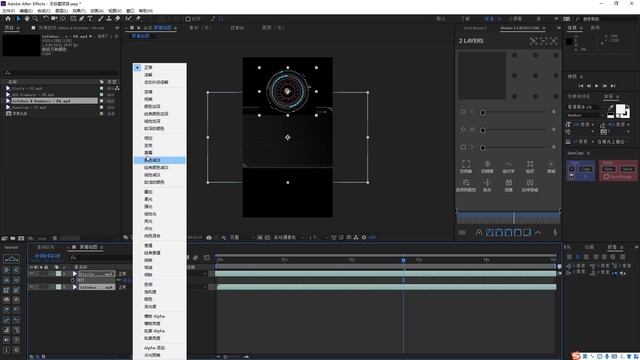This screenshot has width=640, height=360.
Task: Choose 模板 Alpha blend mode
Action: [x=160, y=316]
